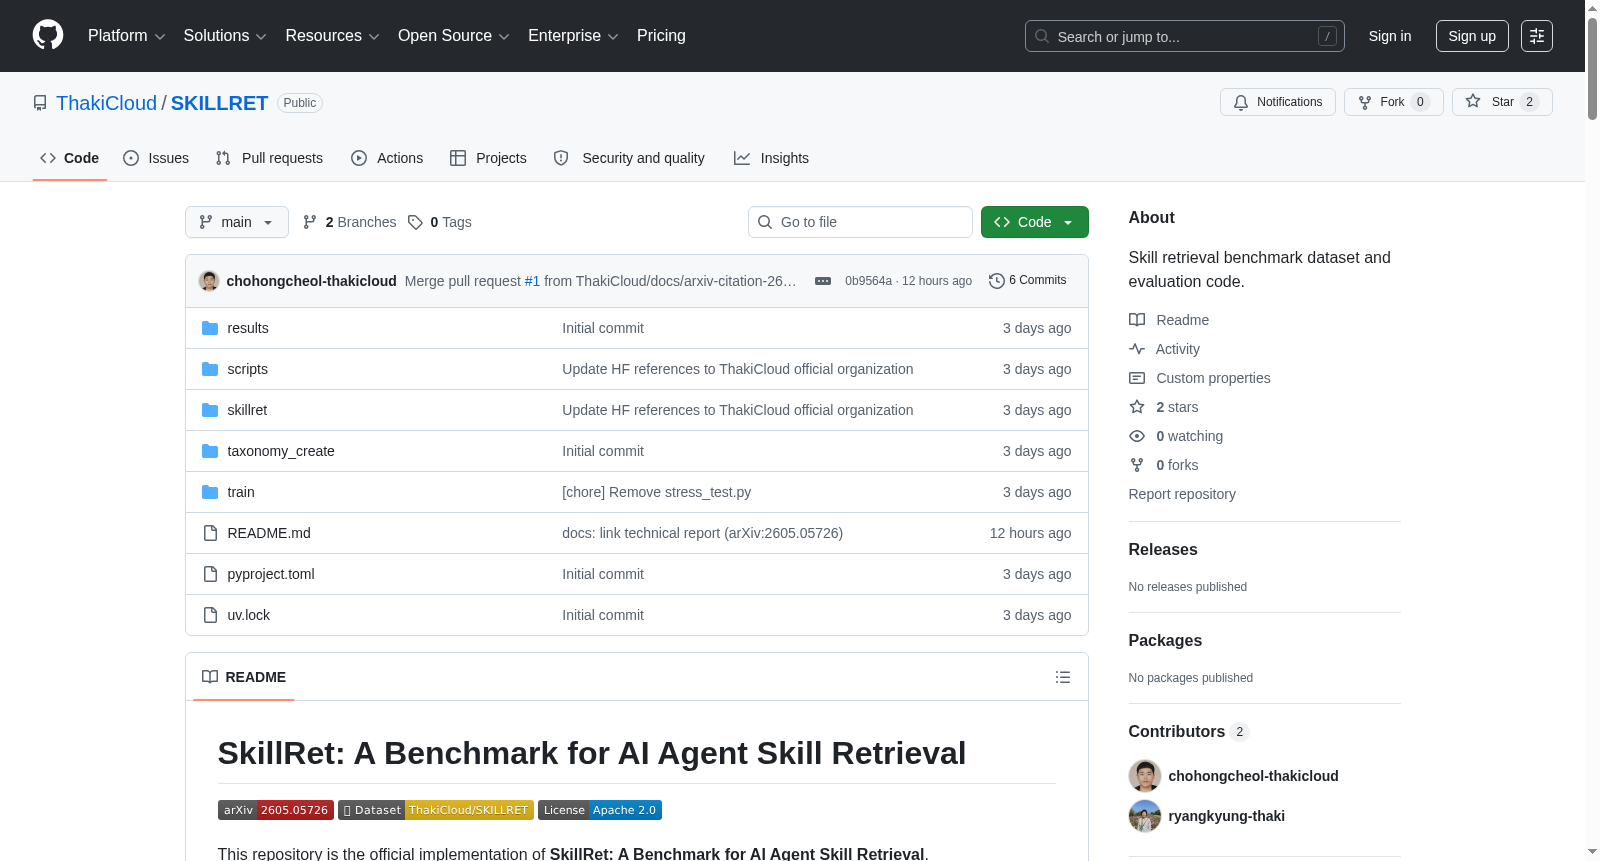Open Custom properties link

point(1200,378)
